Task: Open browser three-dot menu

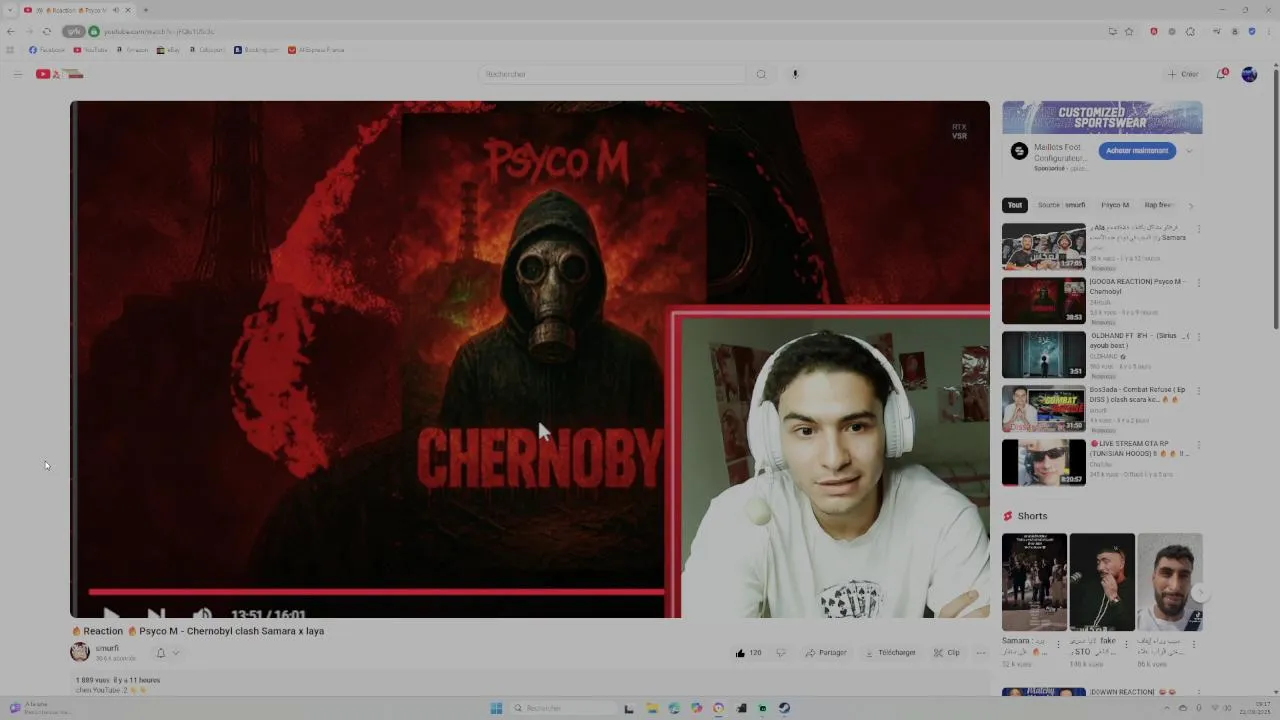Action: pos(1269,31)
